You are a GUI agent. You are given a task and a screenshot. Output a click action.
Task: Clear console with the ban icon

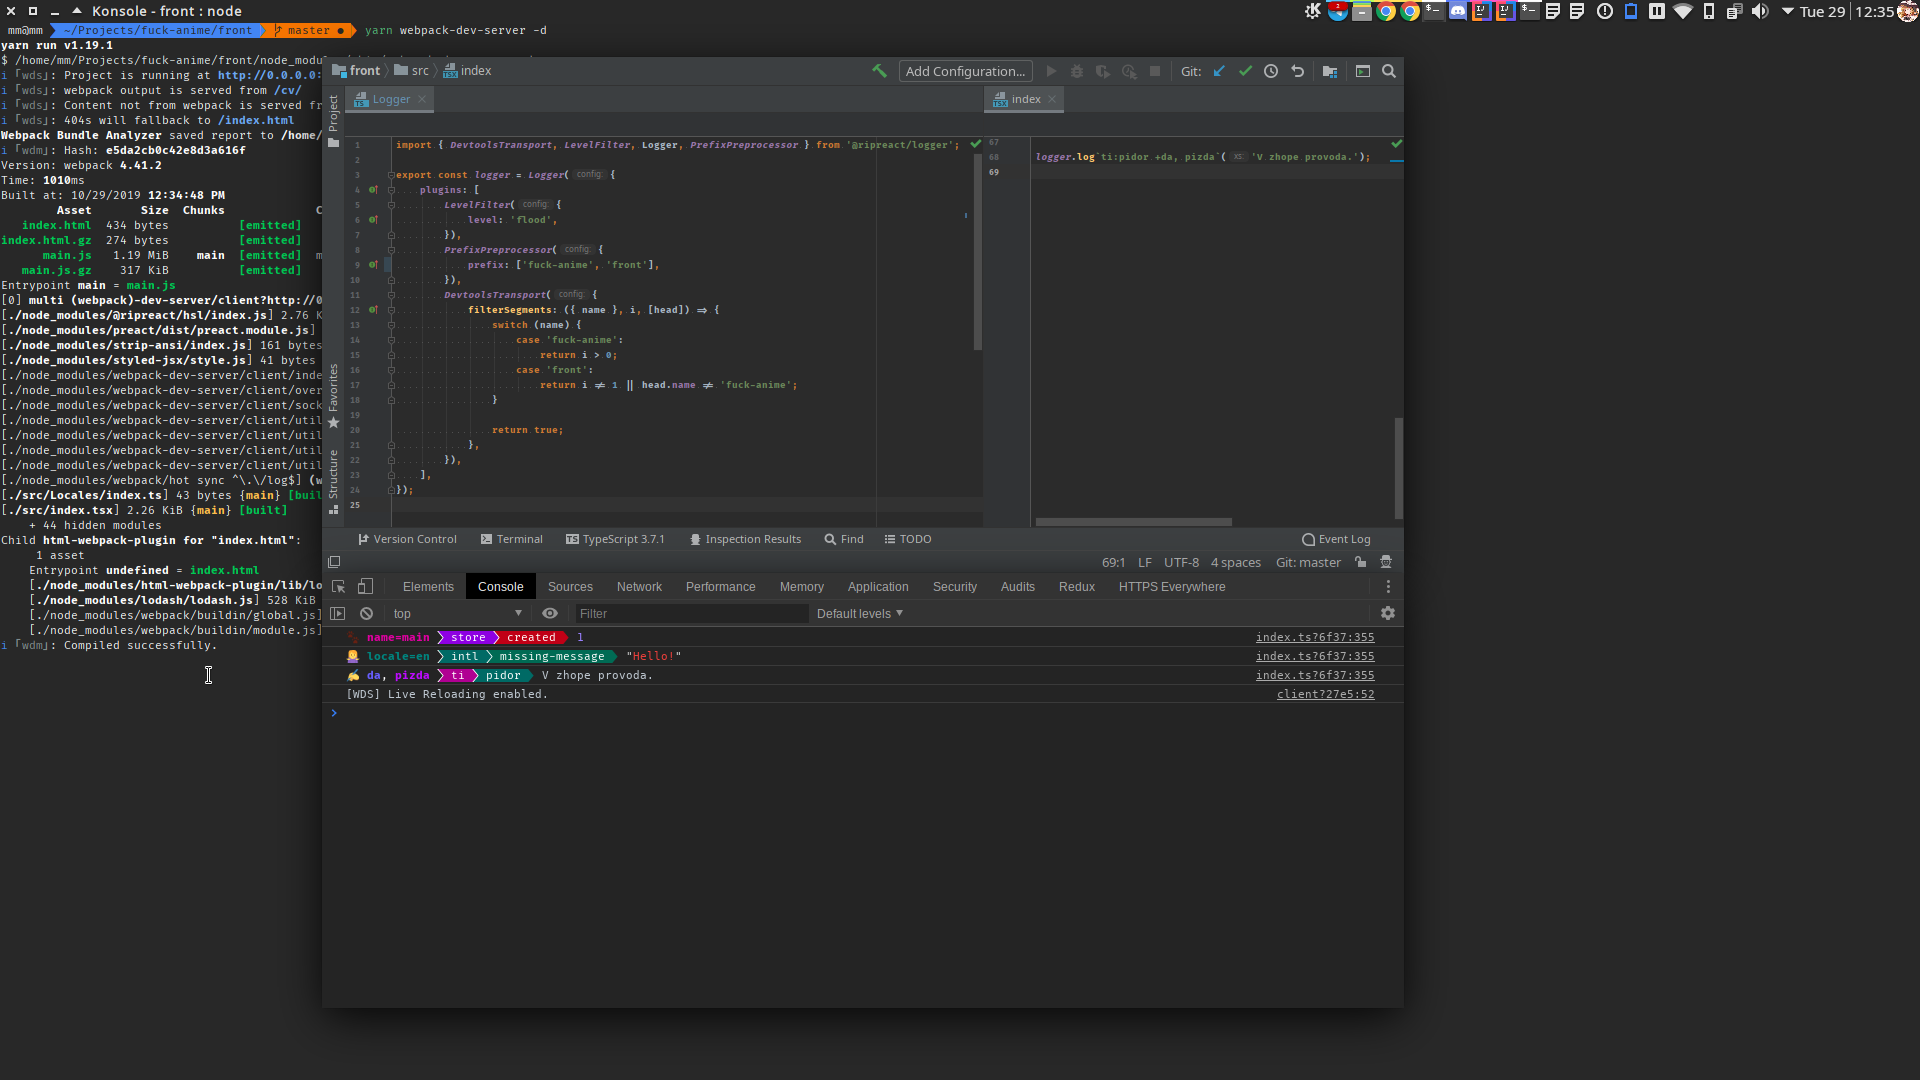click(x=367, y=614)
